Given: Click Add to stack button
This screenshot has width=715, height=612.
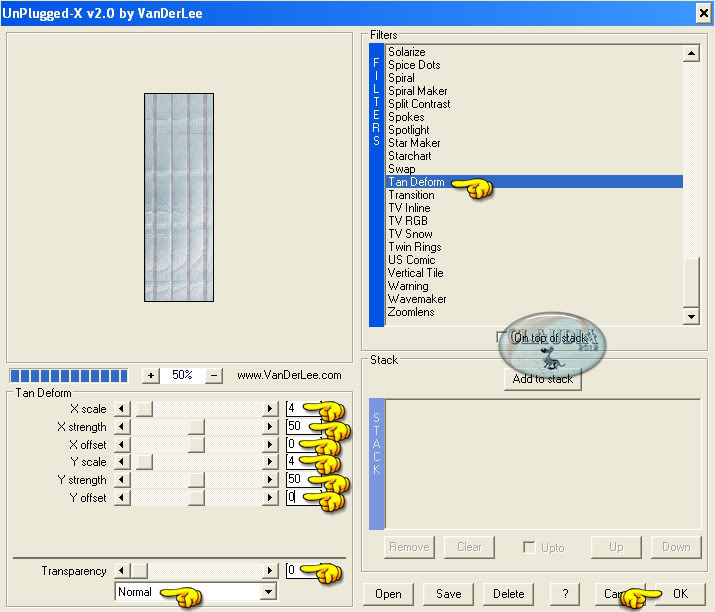Looking at the screenshot, I should 543,379.
